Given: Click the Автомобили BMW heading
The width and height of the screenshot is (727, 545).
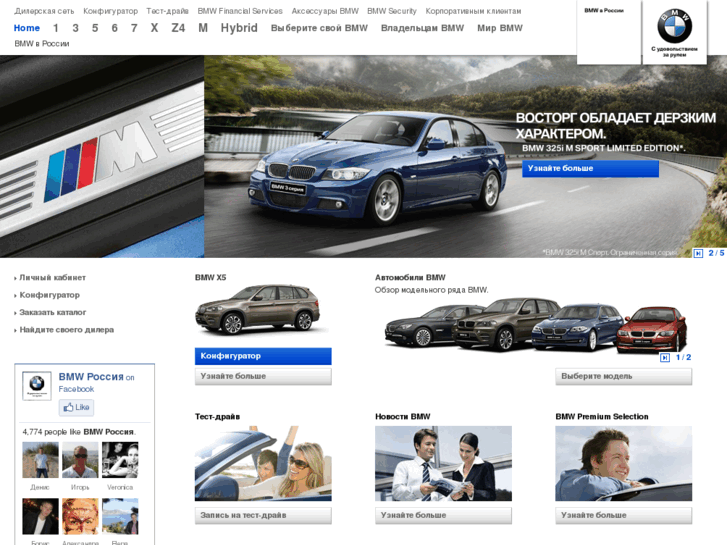Looking at the screenshot, I should point(410,278).
